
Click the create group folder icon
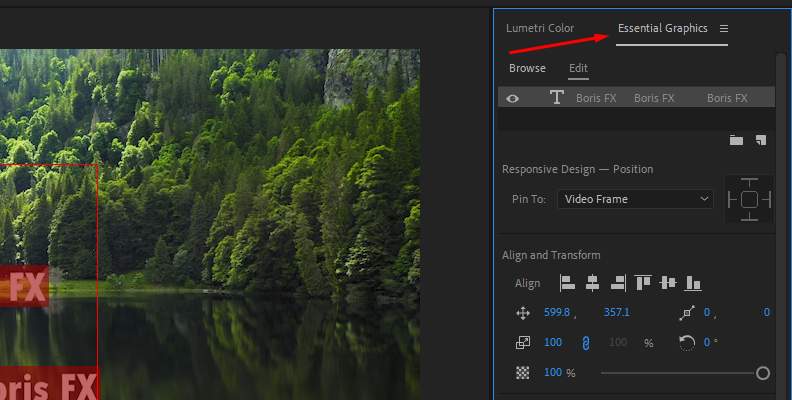pyautogui.click(x=736, y=141)
